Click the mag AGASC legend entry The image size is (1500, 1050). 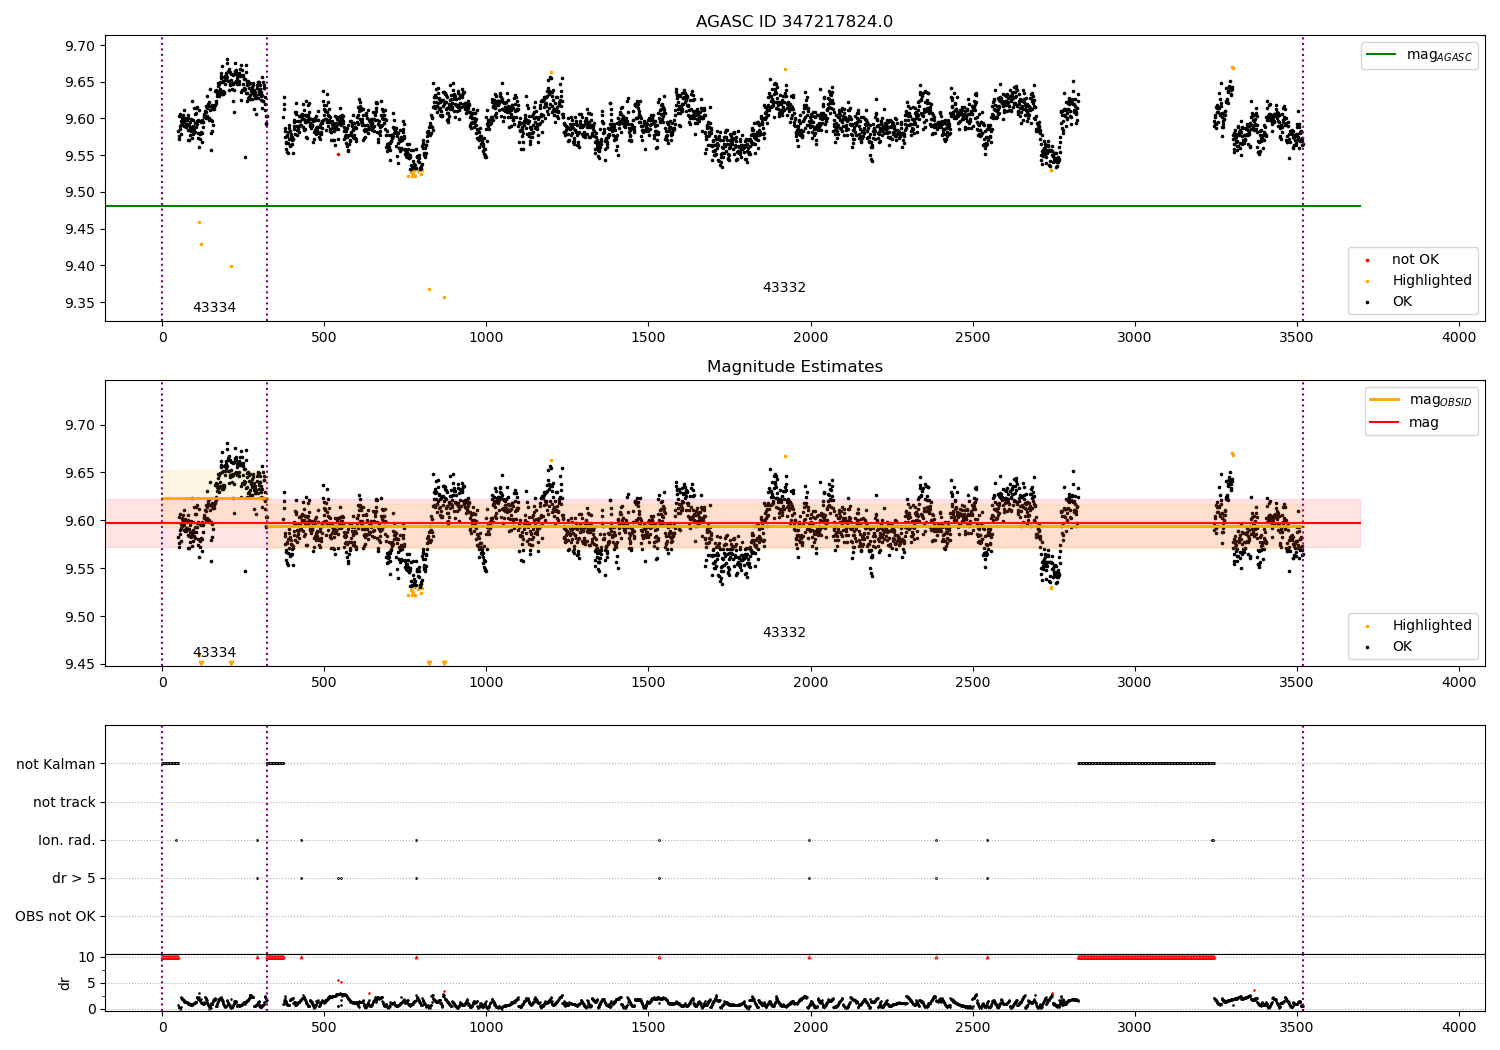tap(1420, 55)
